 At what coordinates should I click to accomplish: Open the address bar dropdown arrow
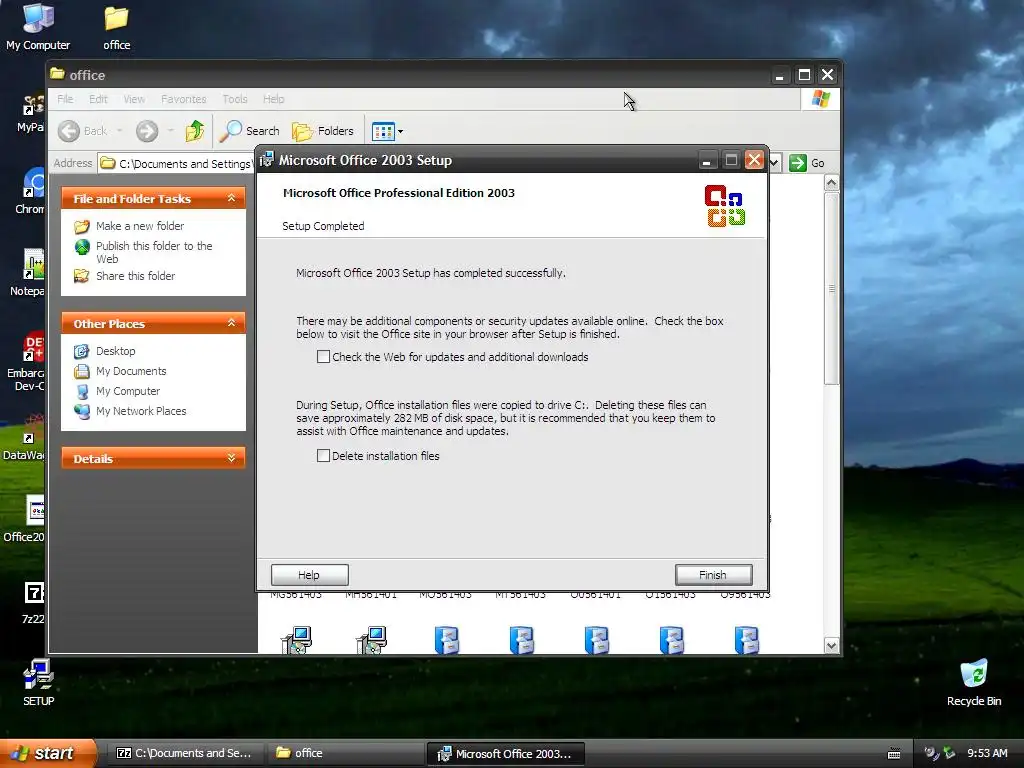point(774,163)
